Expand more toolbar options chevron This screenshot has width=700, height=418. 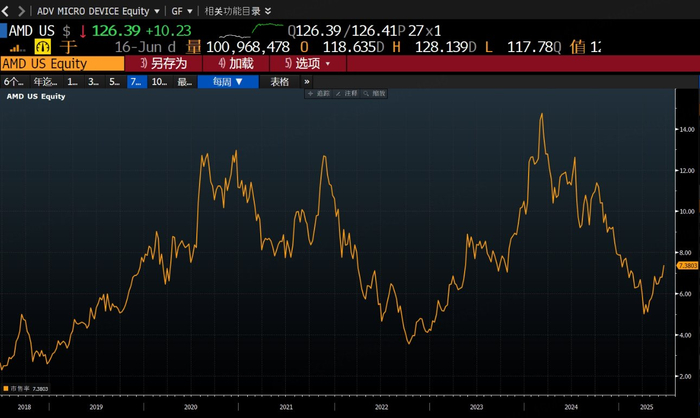click(x=307, y=82)
